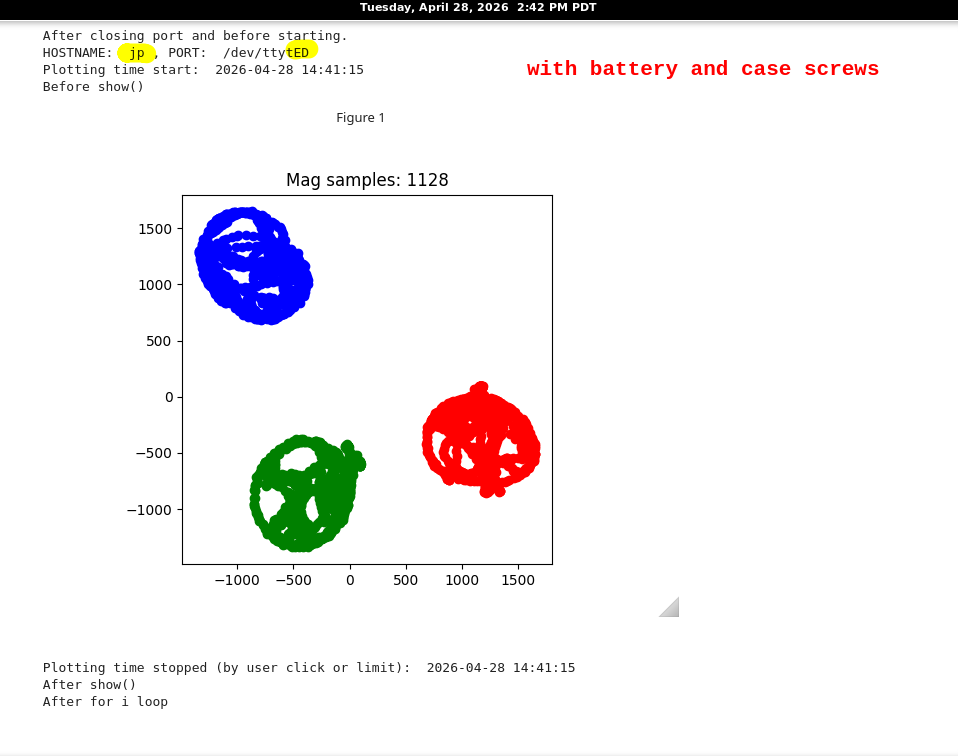Click the highlighted 'tED' port text

(x=299, y=52)
